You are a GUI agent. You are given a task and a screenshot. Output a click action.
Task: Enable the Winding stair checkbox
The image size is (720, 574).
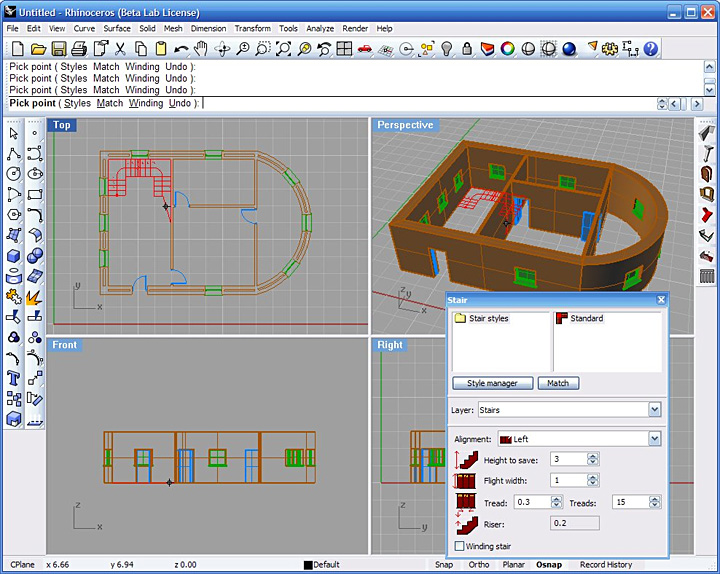point(460,546)
